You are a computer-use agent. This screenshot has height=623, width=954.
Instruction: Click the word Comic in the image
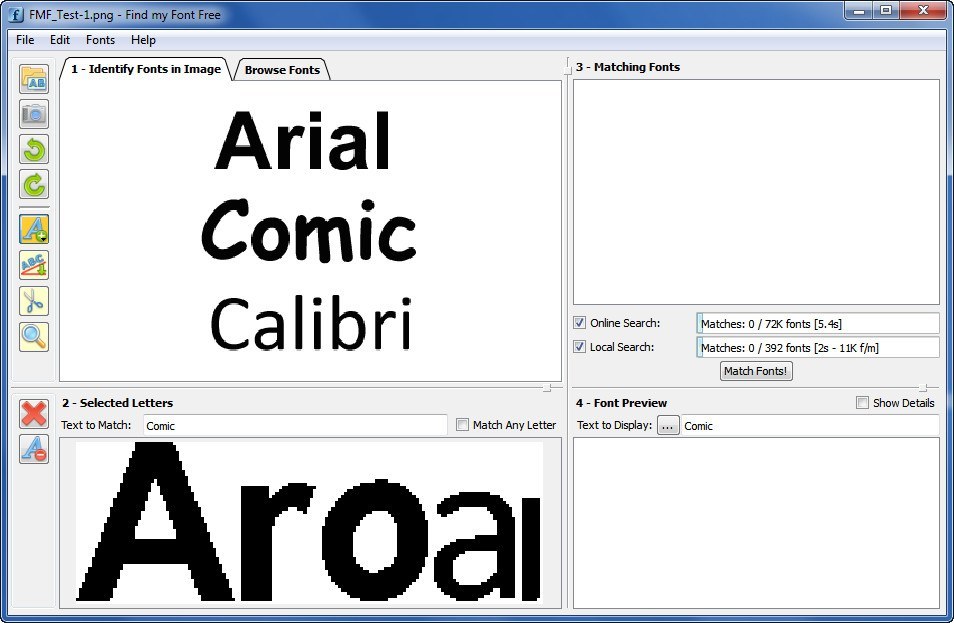click(308, 231)
